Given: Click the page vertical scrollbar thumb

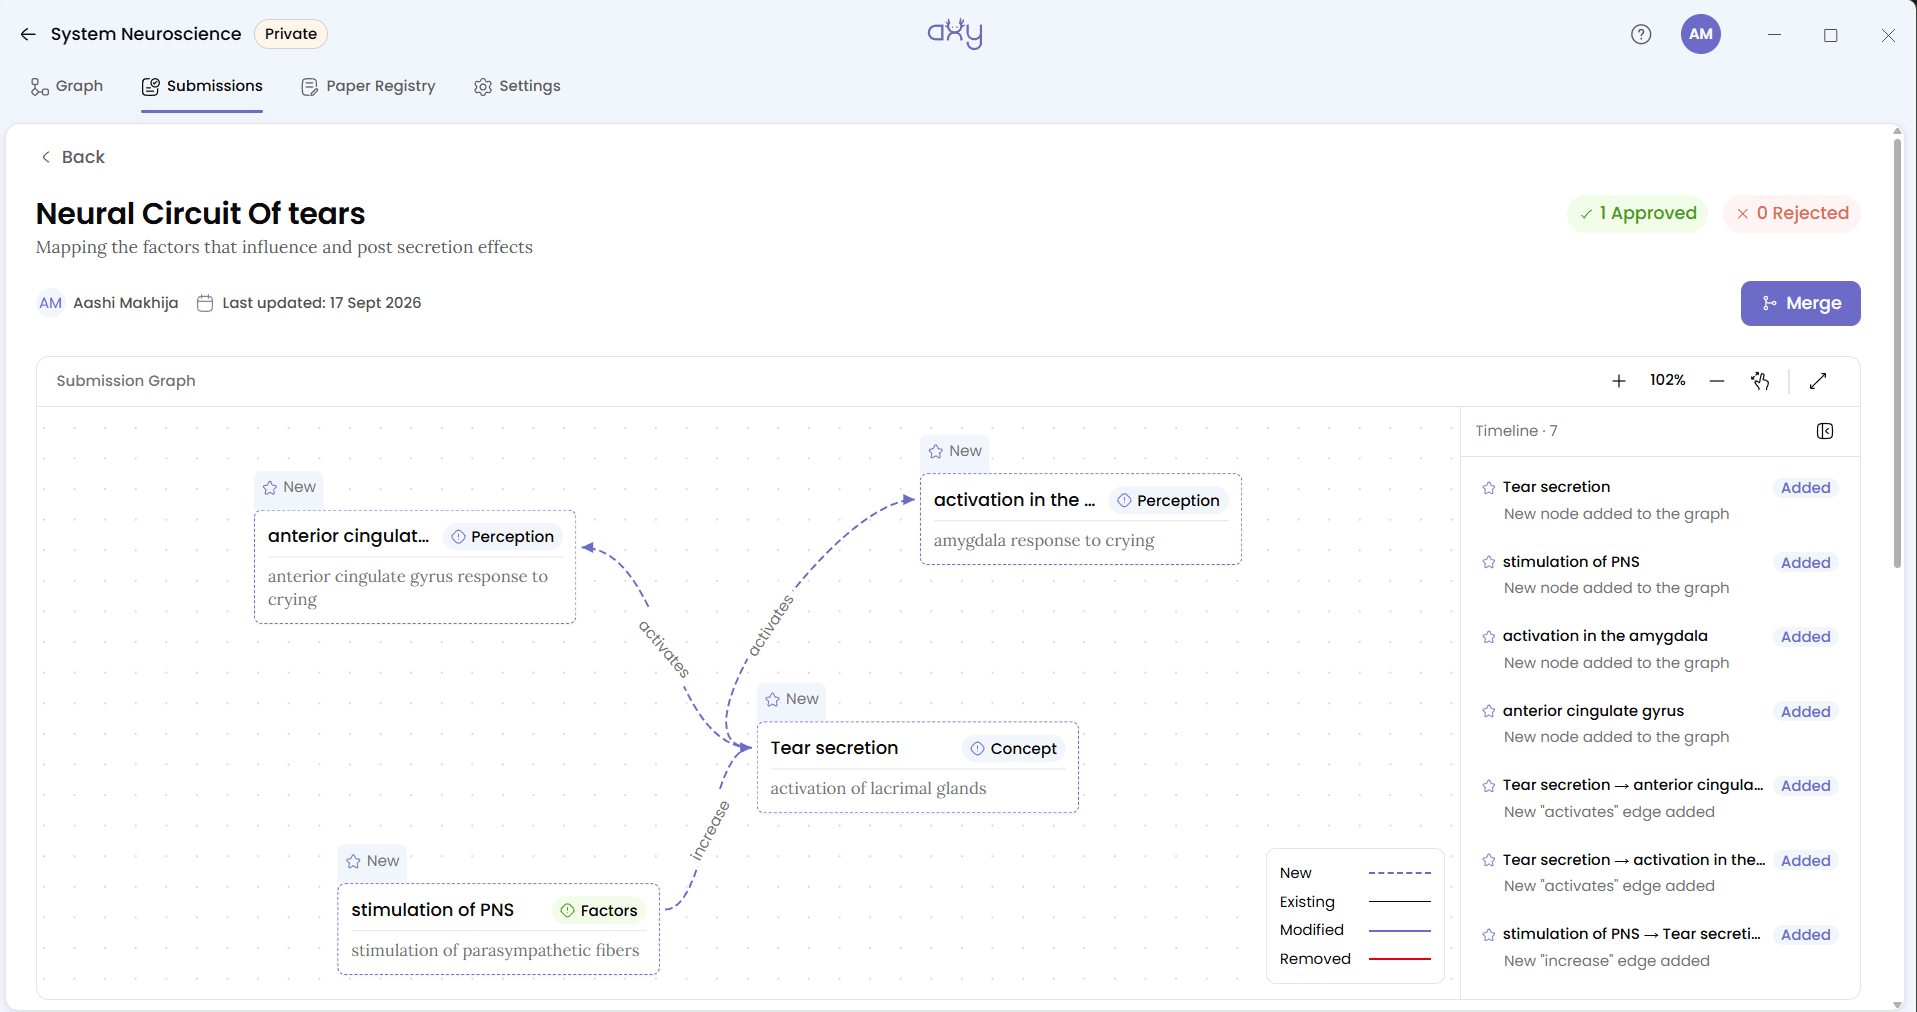Looking at the screenshot, I should point(1897,353).
